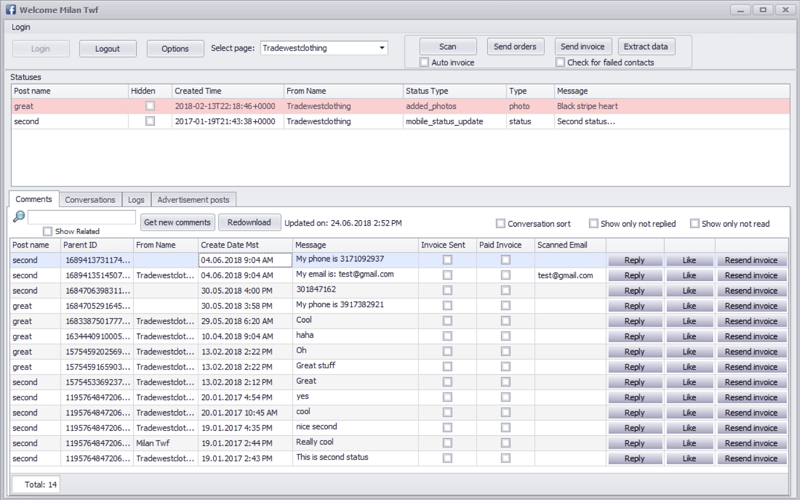Enable Conversation sort option
The width and height of the screenshot is (800, 500).
coord(501,223)
